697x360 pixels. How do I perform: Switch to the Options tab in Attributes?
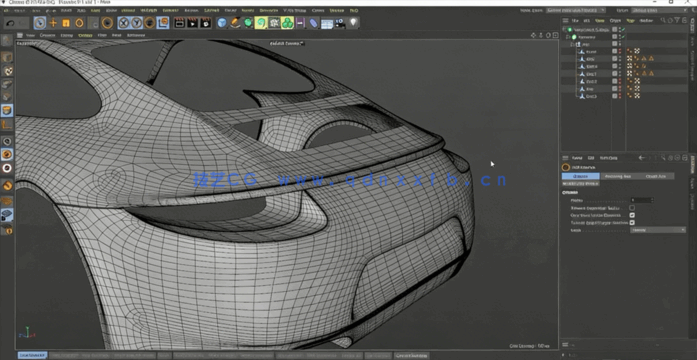click(581, 176)
